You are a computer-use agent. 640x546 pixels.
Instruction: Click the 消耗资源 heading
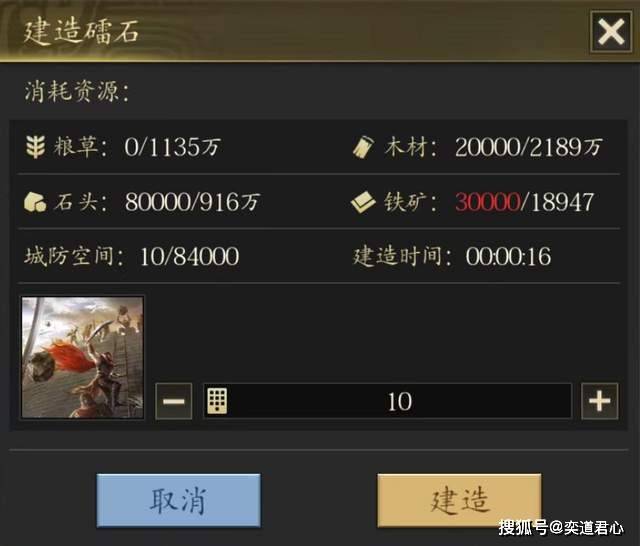(x=77, y=91)
